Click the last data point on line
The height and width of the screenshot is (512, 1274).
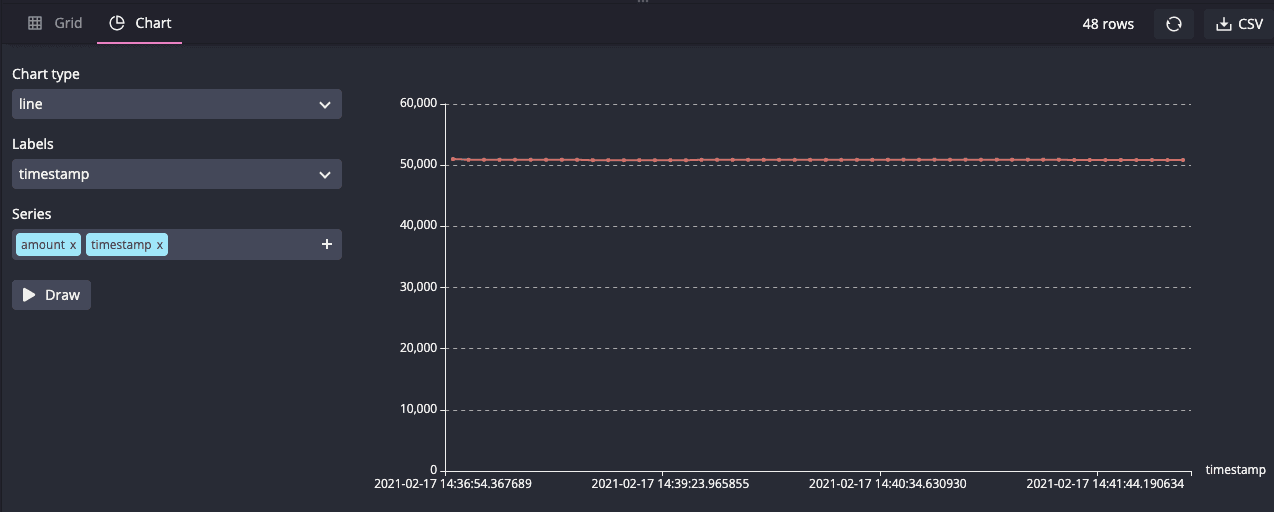pyautogui.click(x=1183, y=160)
